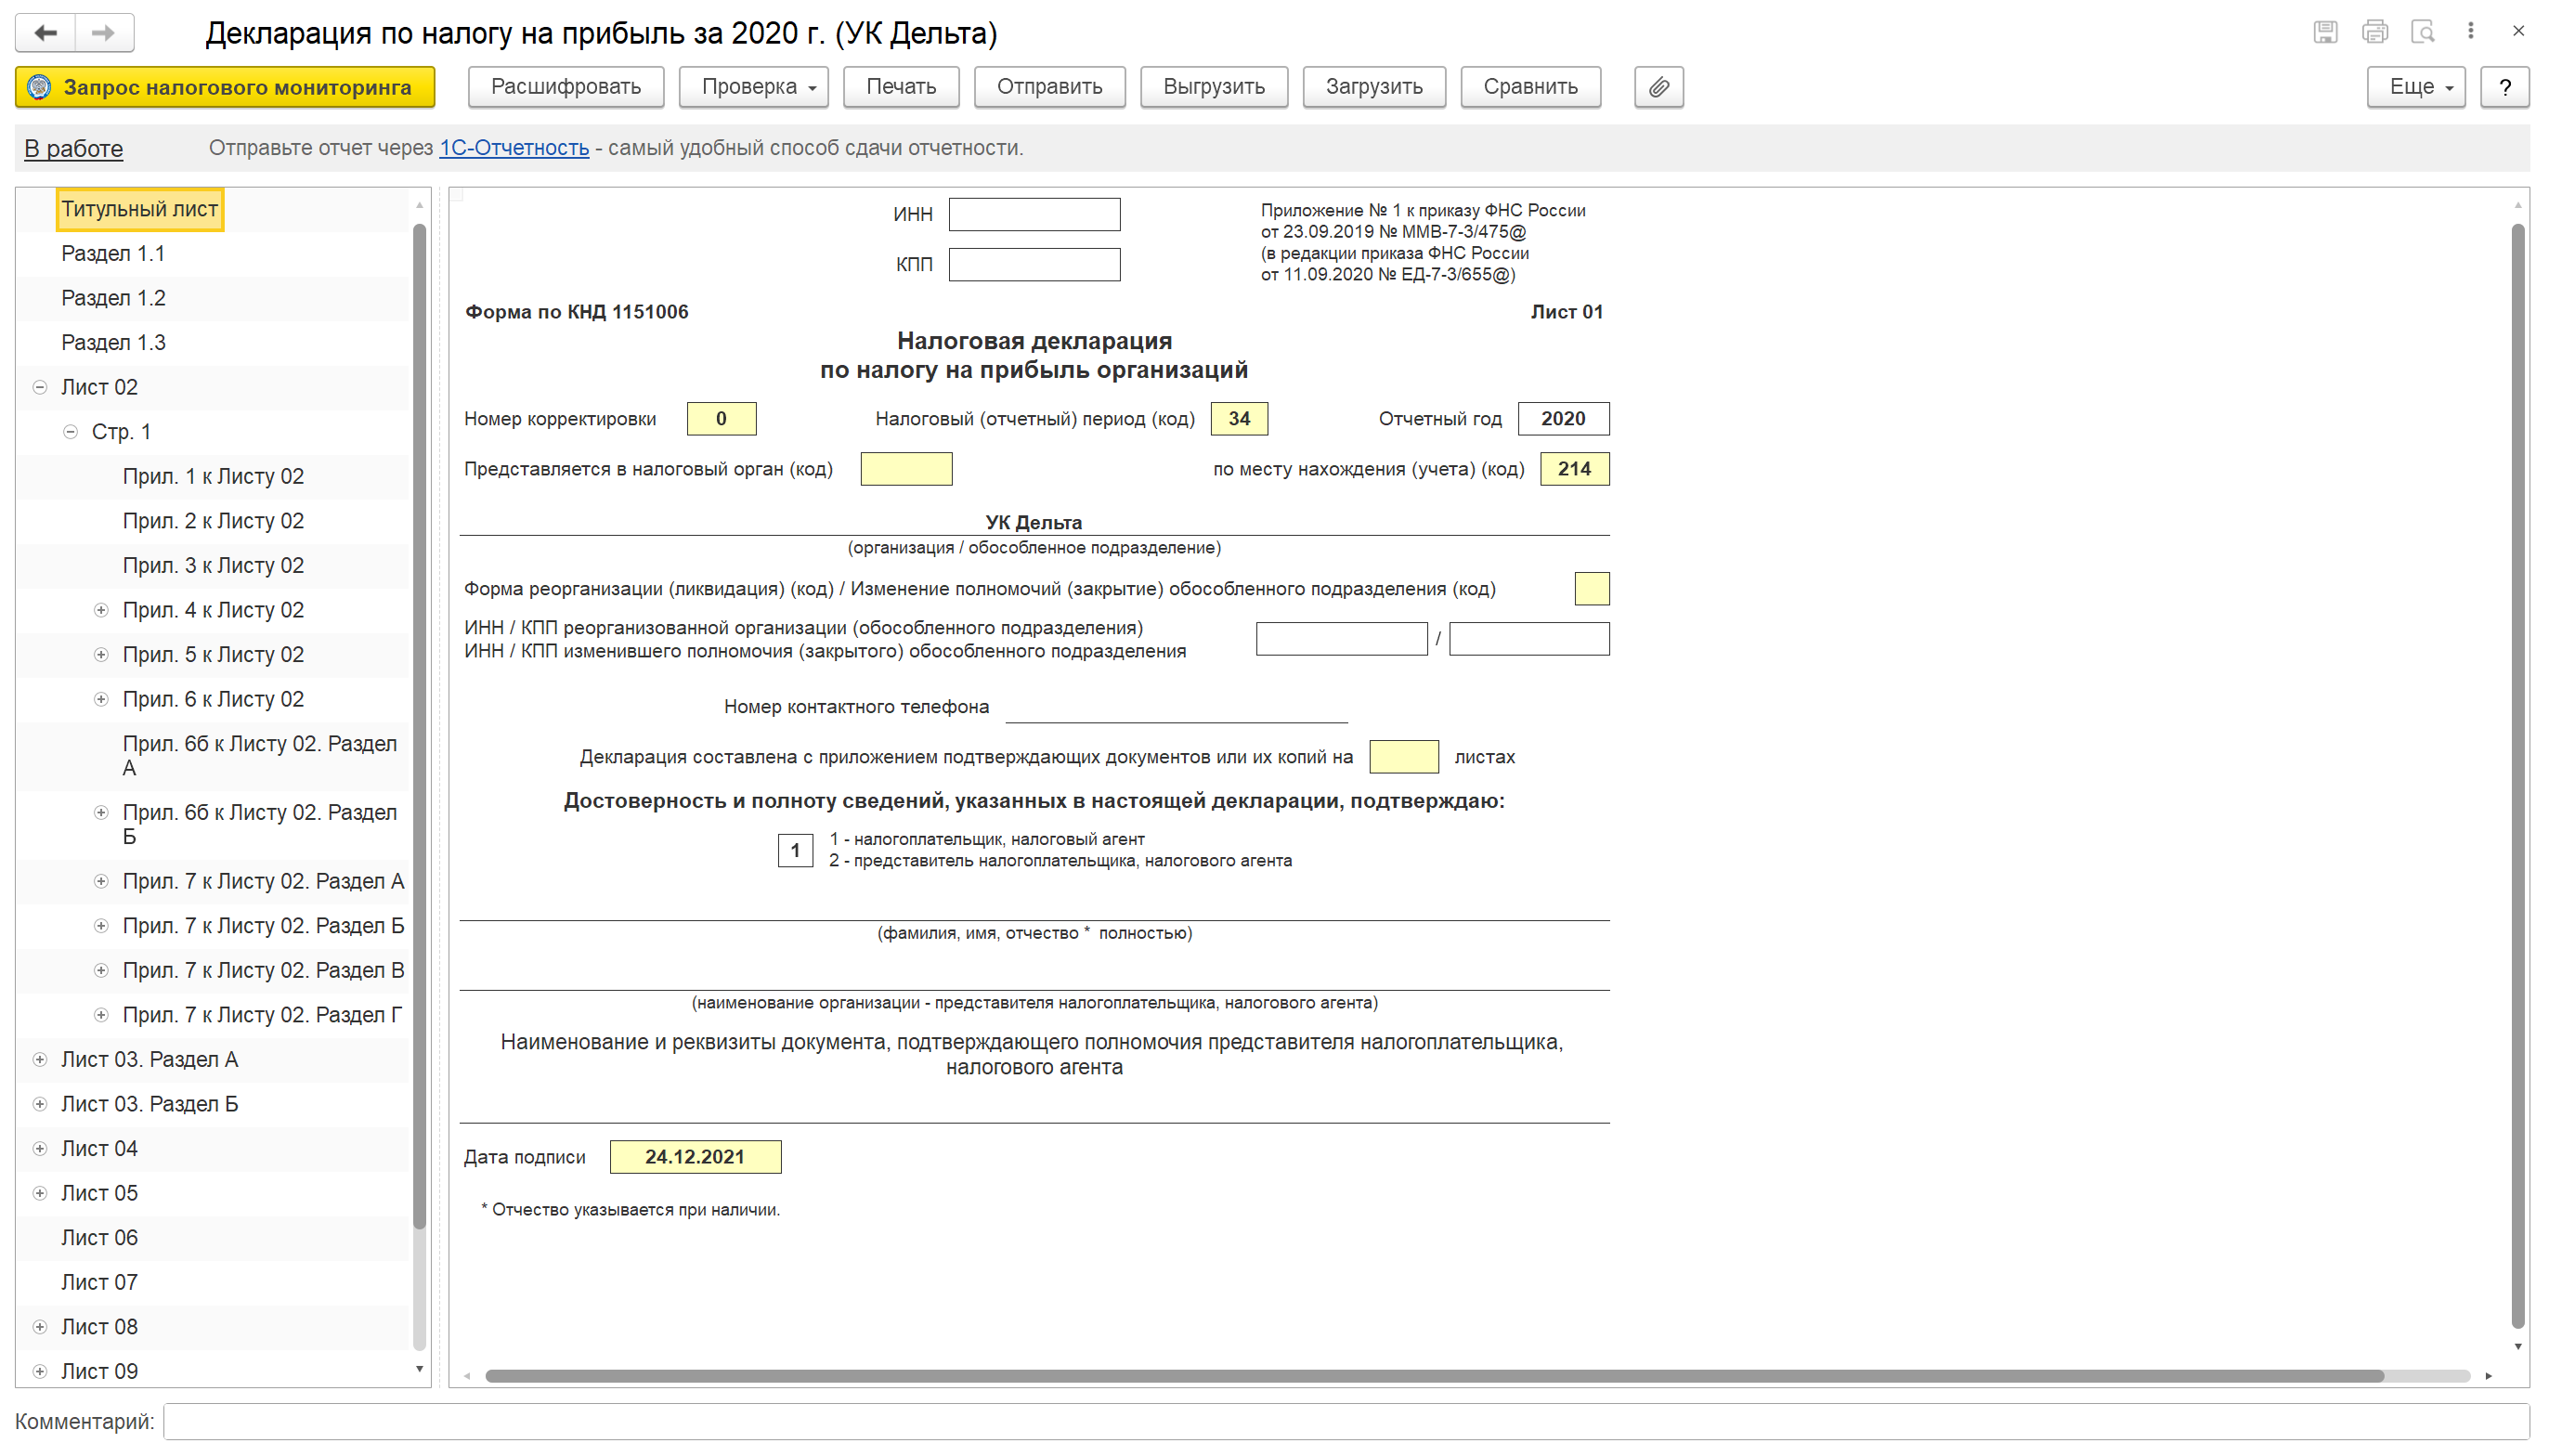Screen dimensions: 2549x1456
Task: Expand Прил. 7 к Листу 02. Раздел Б
Action: [101, 926]
